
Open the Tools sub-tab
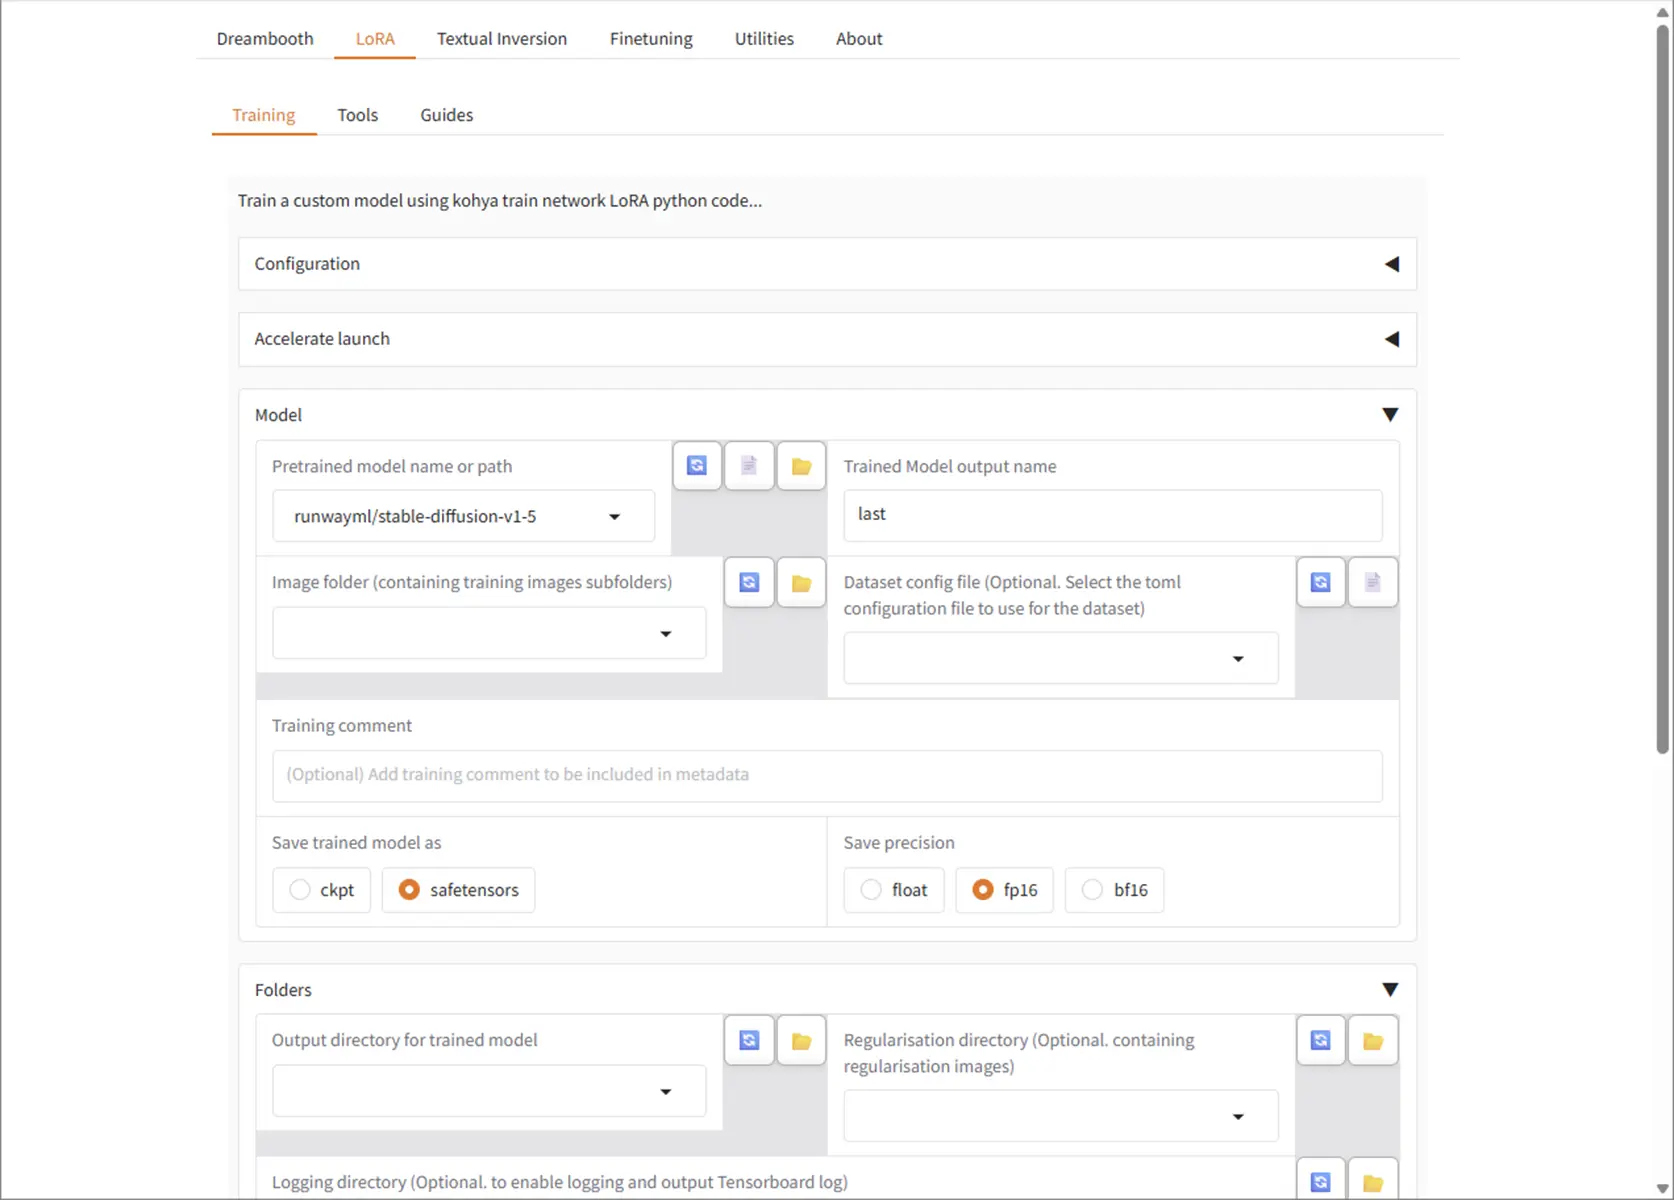tap(357, 115)
